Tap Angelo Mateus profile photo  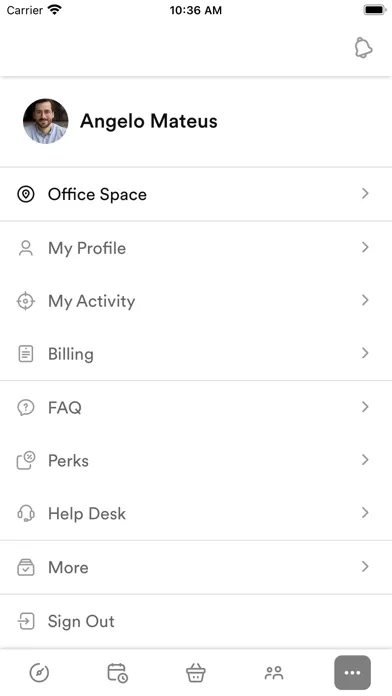[x=46, y=121]
